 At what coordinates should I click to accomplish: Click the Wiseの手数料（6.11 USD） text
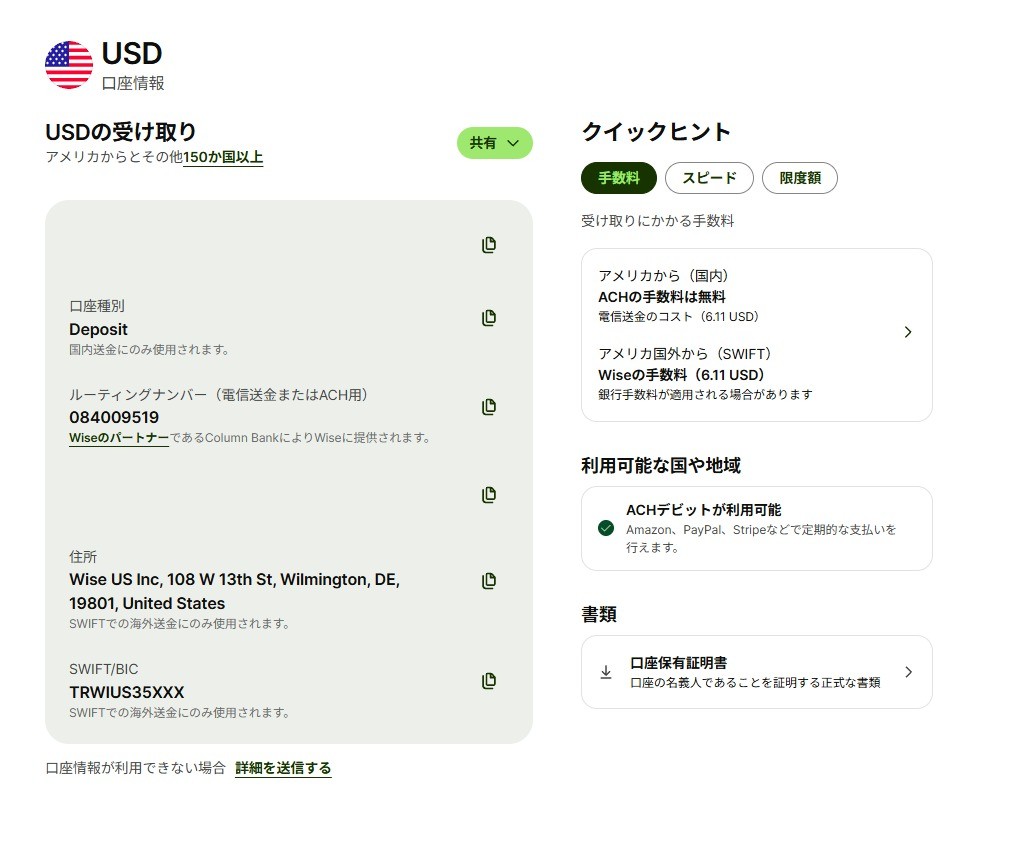[681, 374]
